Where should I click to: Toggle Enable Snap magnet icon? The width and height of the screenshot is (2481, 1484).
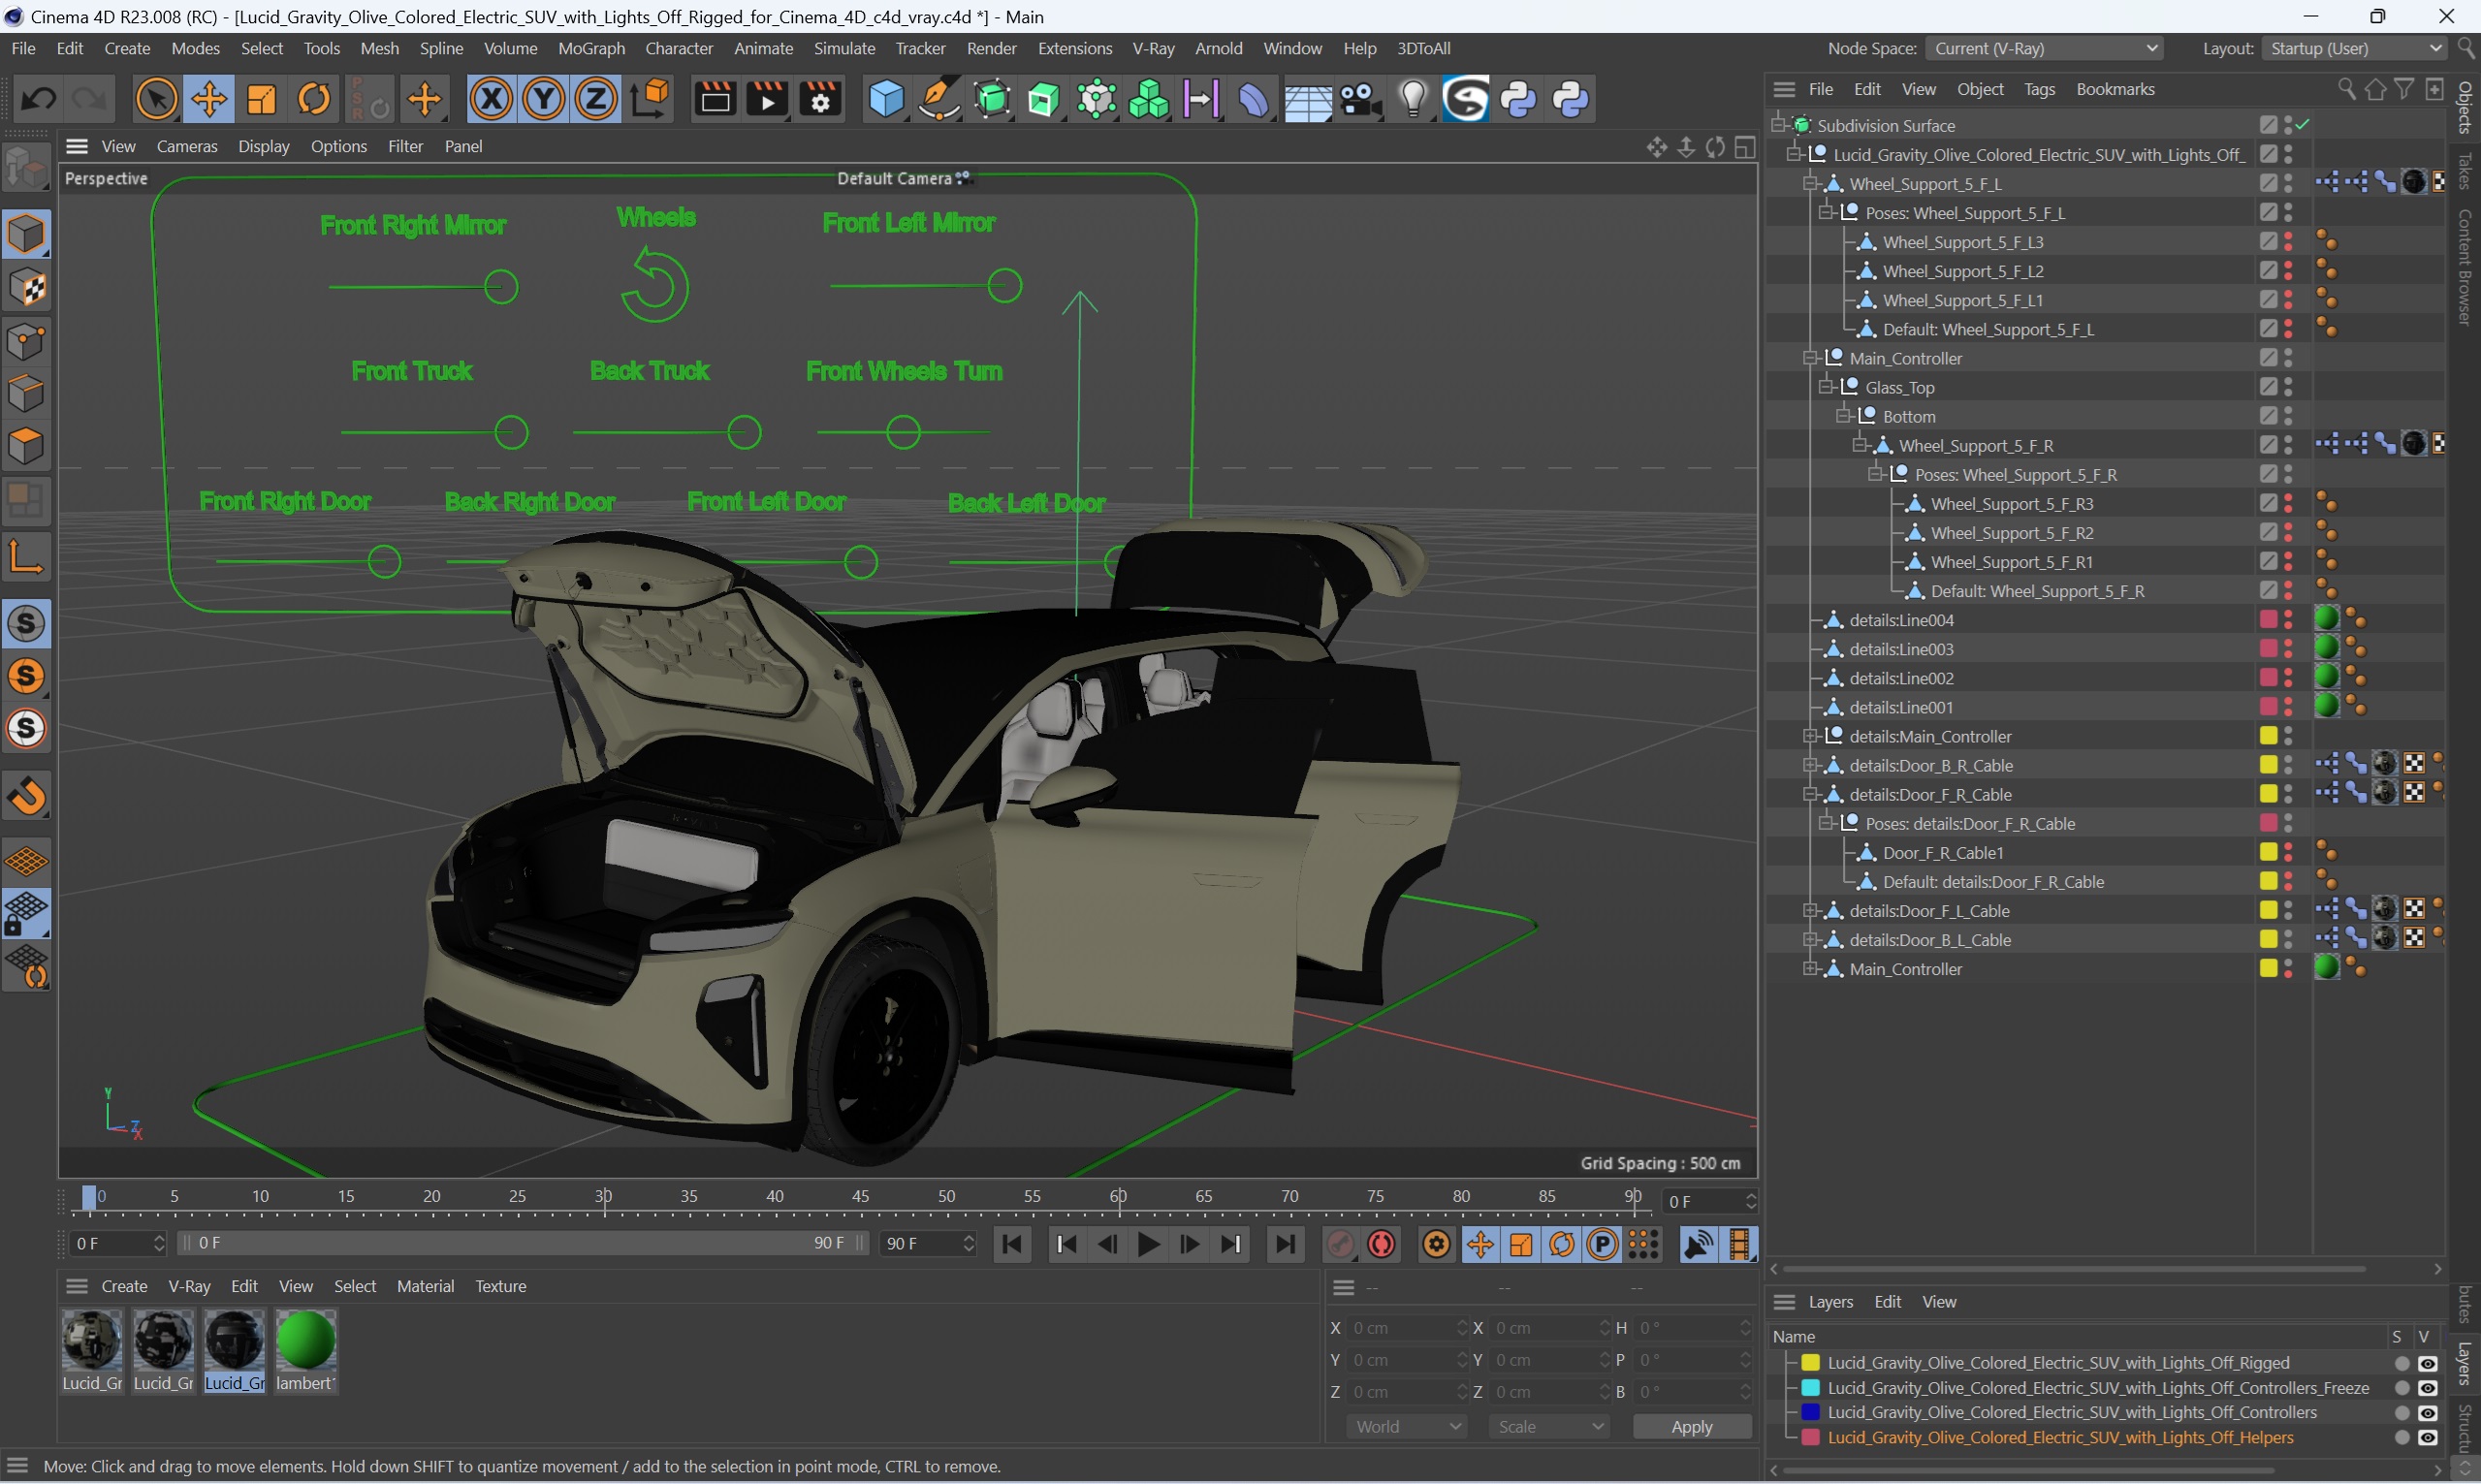pyautogui.click(x=27, y=797)
